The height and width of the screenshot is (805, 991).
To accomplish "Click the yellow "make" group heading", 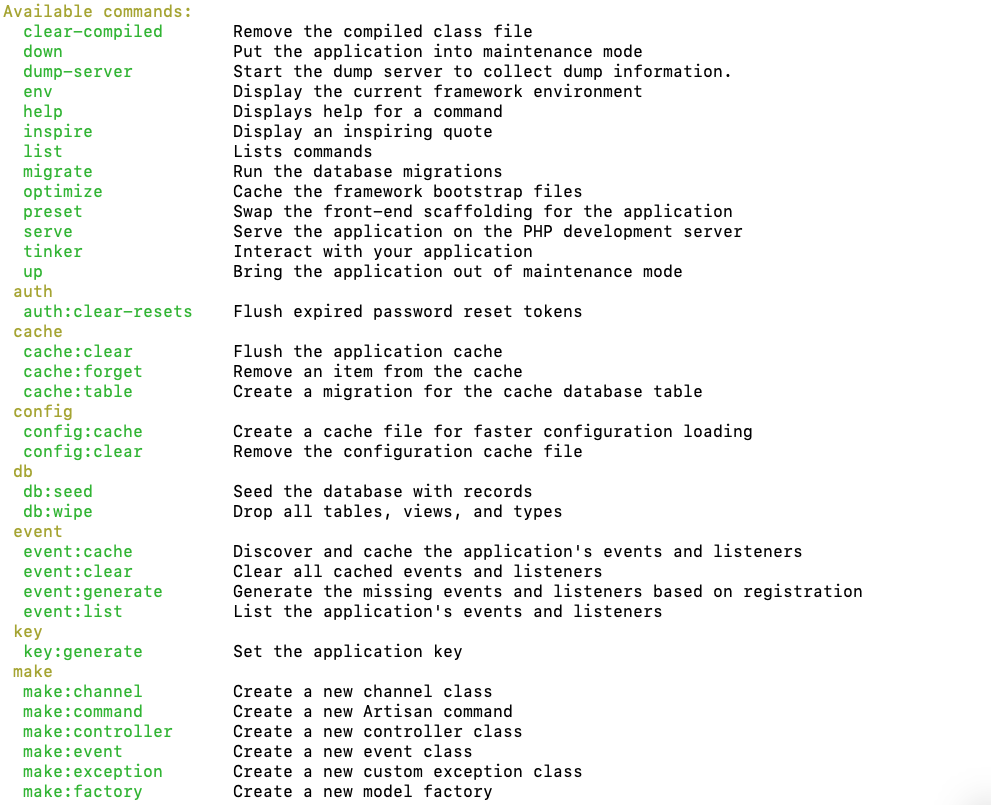I will click(33, 672).
